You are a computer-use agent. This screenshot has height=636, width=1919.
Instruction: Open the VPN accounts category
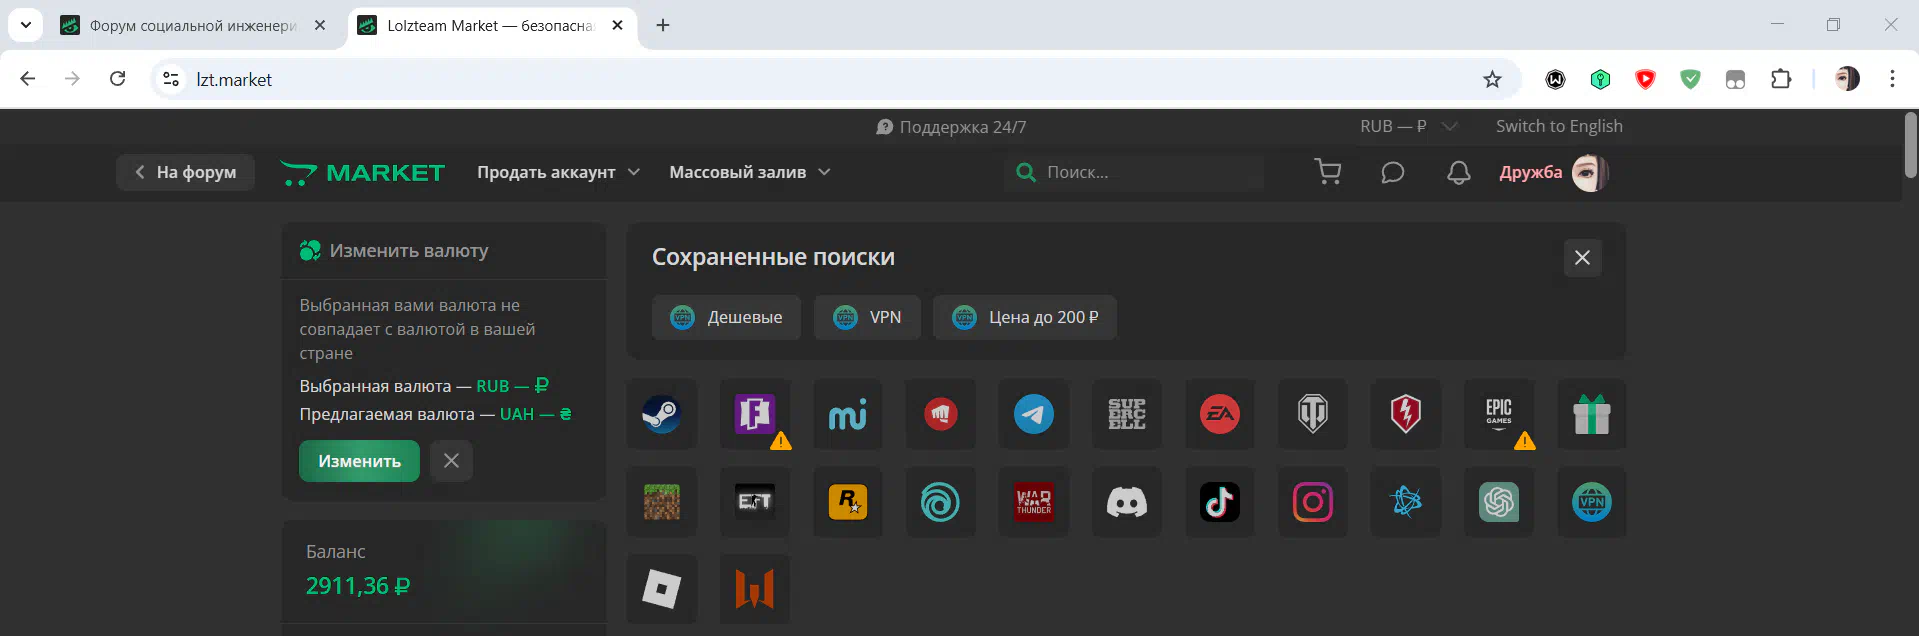1592,502
